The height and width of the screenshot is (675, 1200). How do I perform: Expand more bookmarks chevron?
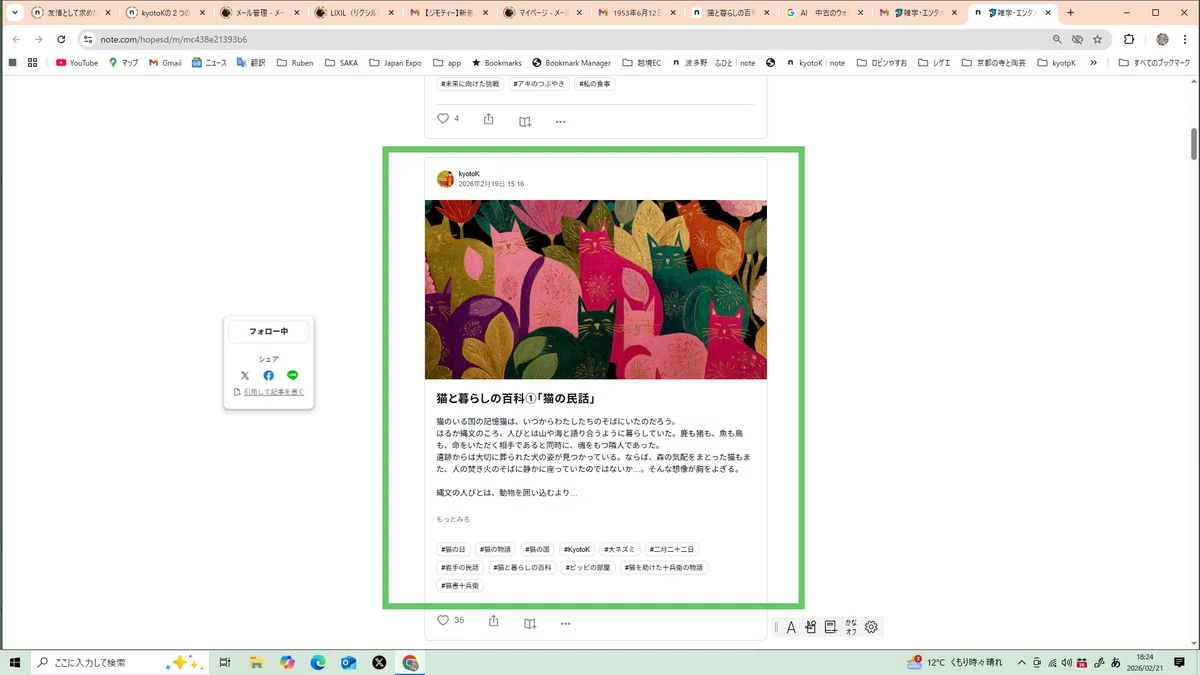(1093, 62)
